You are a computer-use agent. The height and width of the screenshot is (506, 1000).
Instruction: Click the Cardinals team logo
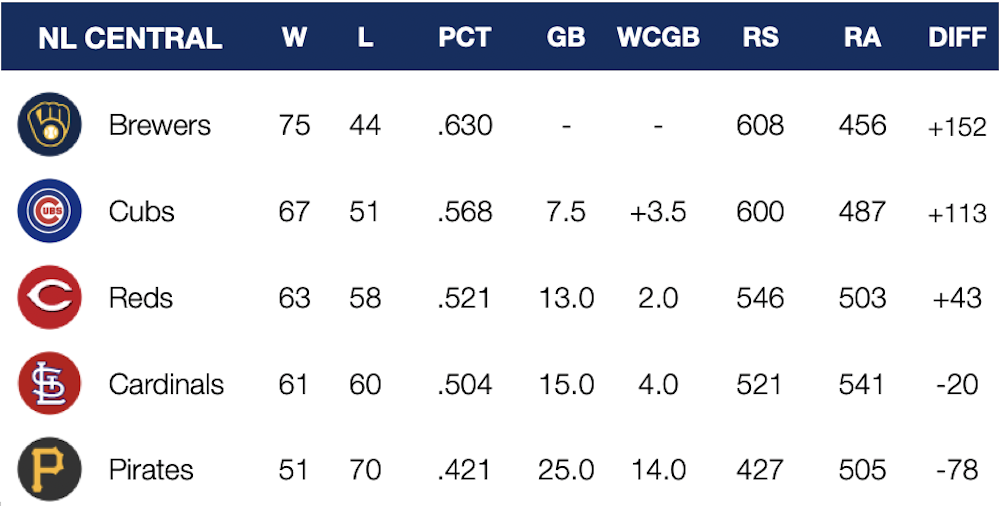point(47,384)
